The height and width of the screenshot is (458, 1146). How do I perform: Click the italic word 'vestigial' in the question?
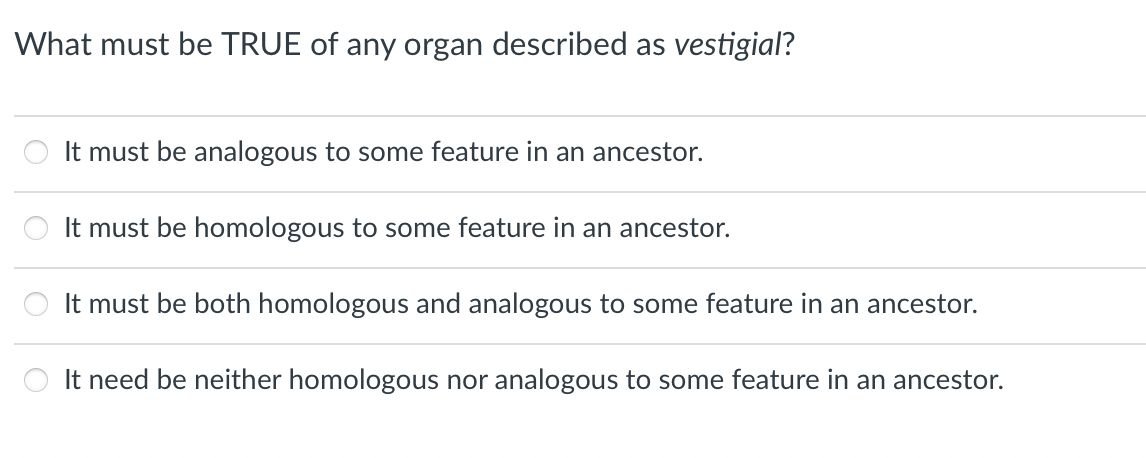[x=726, y=46]
